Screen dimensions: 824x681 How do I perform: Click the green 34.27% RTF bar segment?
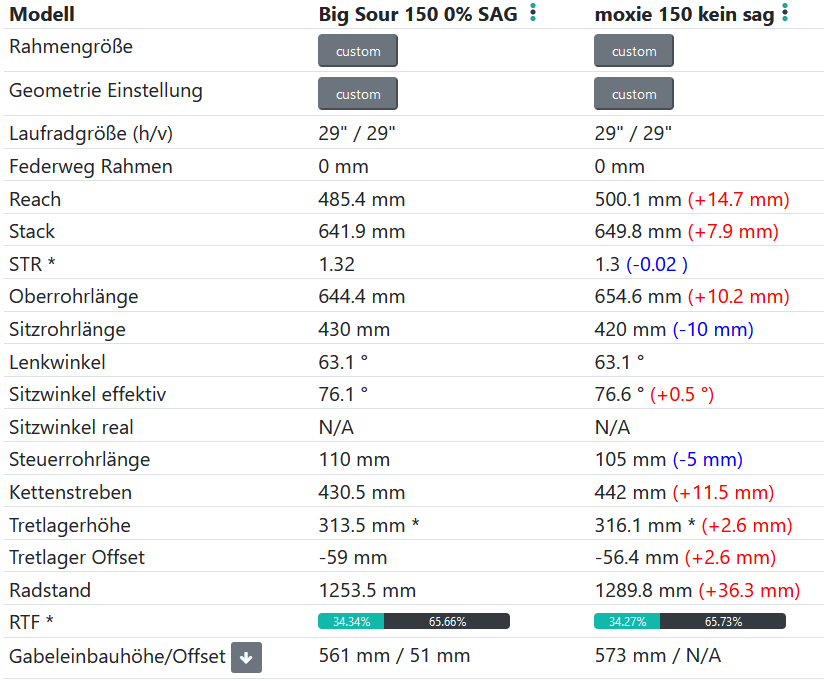627,621
